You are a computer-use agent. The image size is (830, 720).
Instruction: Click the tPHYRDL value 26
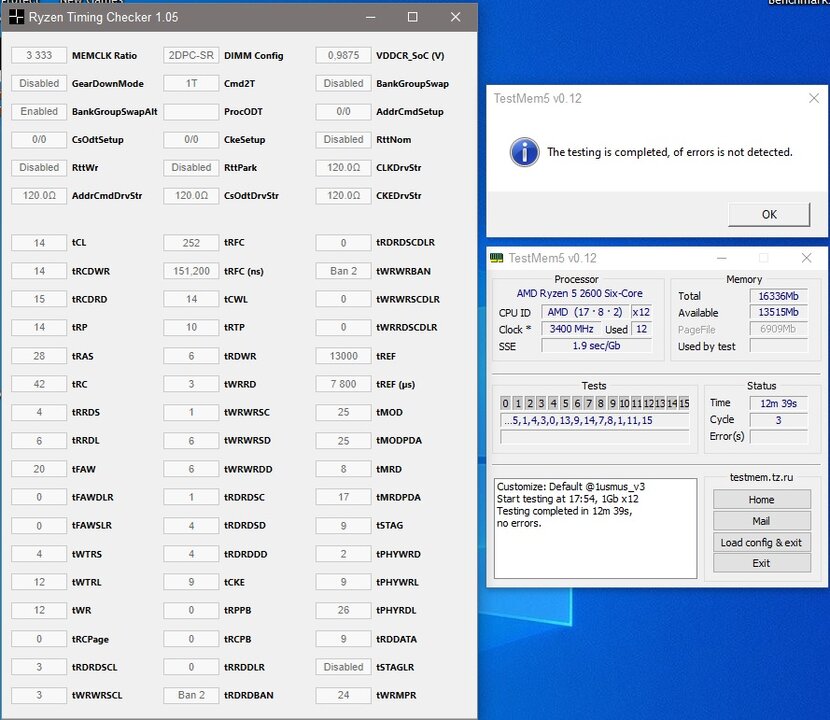click(x=343, y=610)
